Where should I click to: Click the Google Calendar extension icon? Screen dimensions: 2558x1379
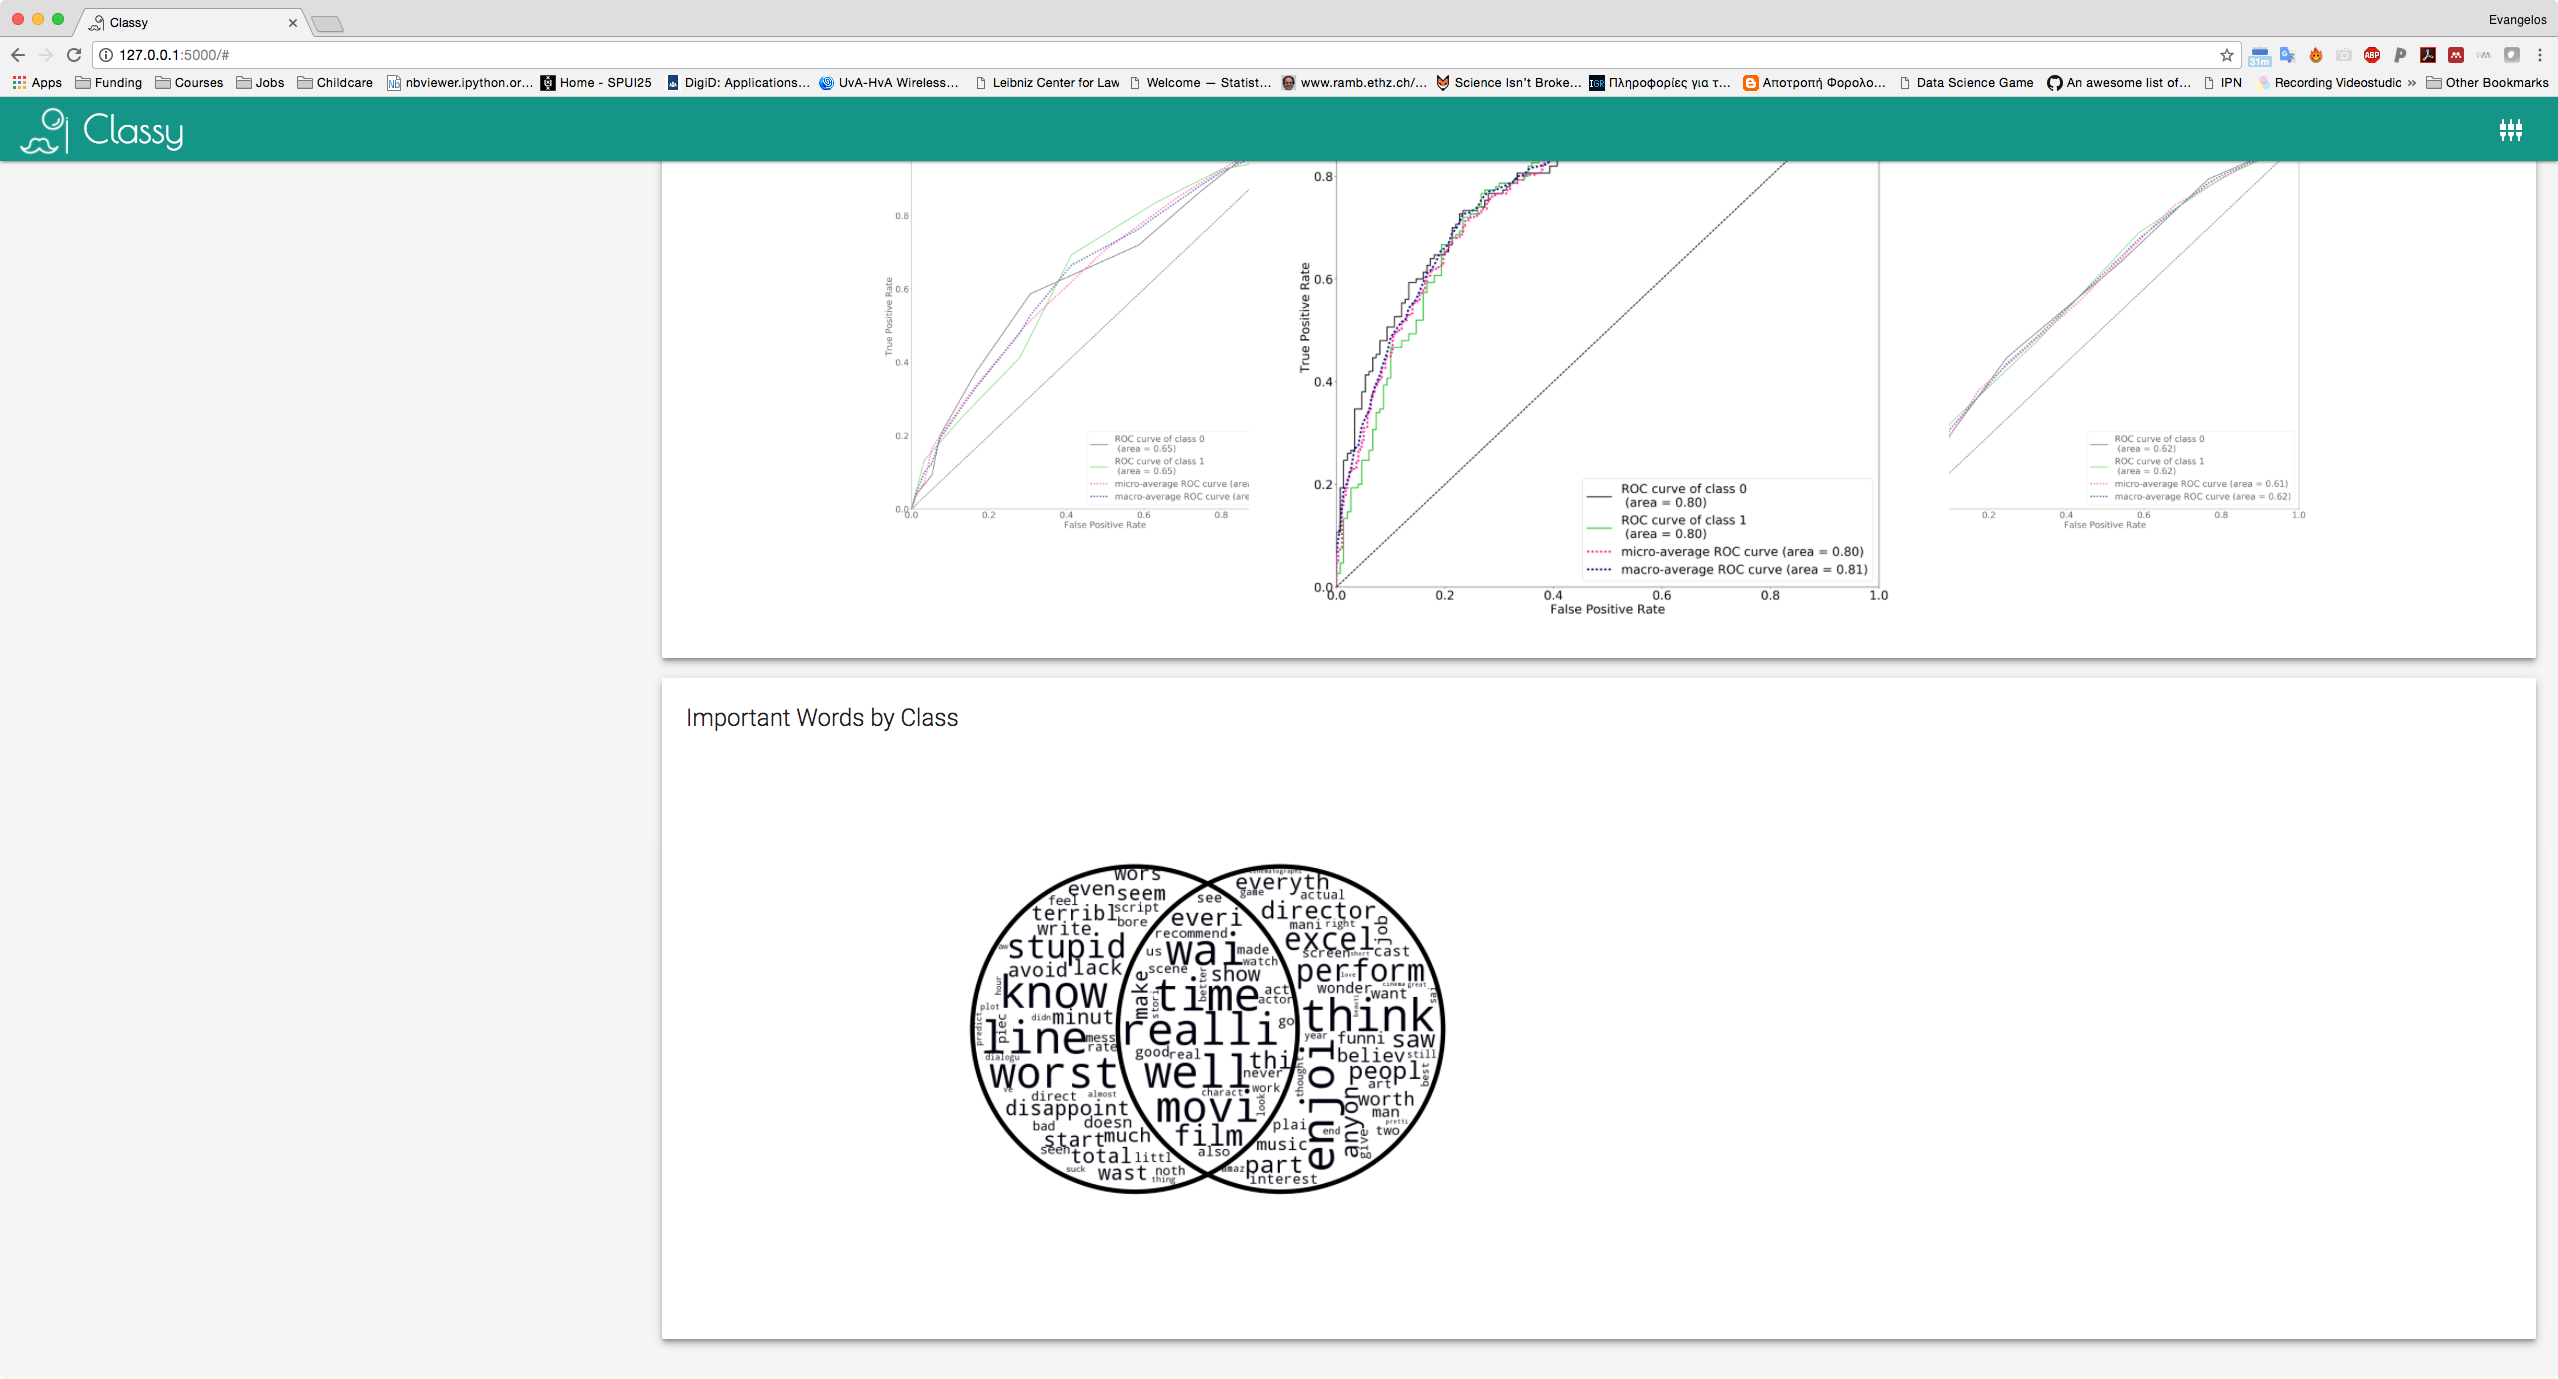(2259, 55)
